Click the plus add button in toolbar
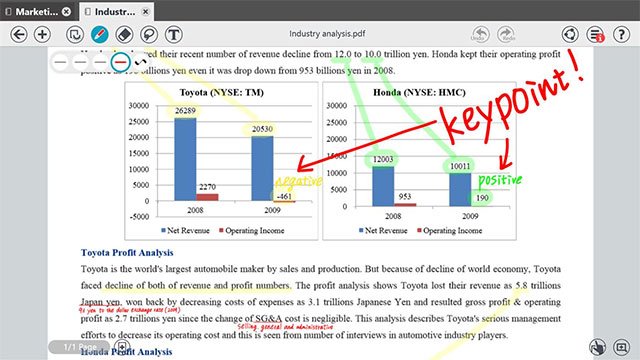The image size is (640, 360). (42, 34)
